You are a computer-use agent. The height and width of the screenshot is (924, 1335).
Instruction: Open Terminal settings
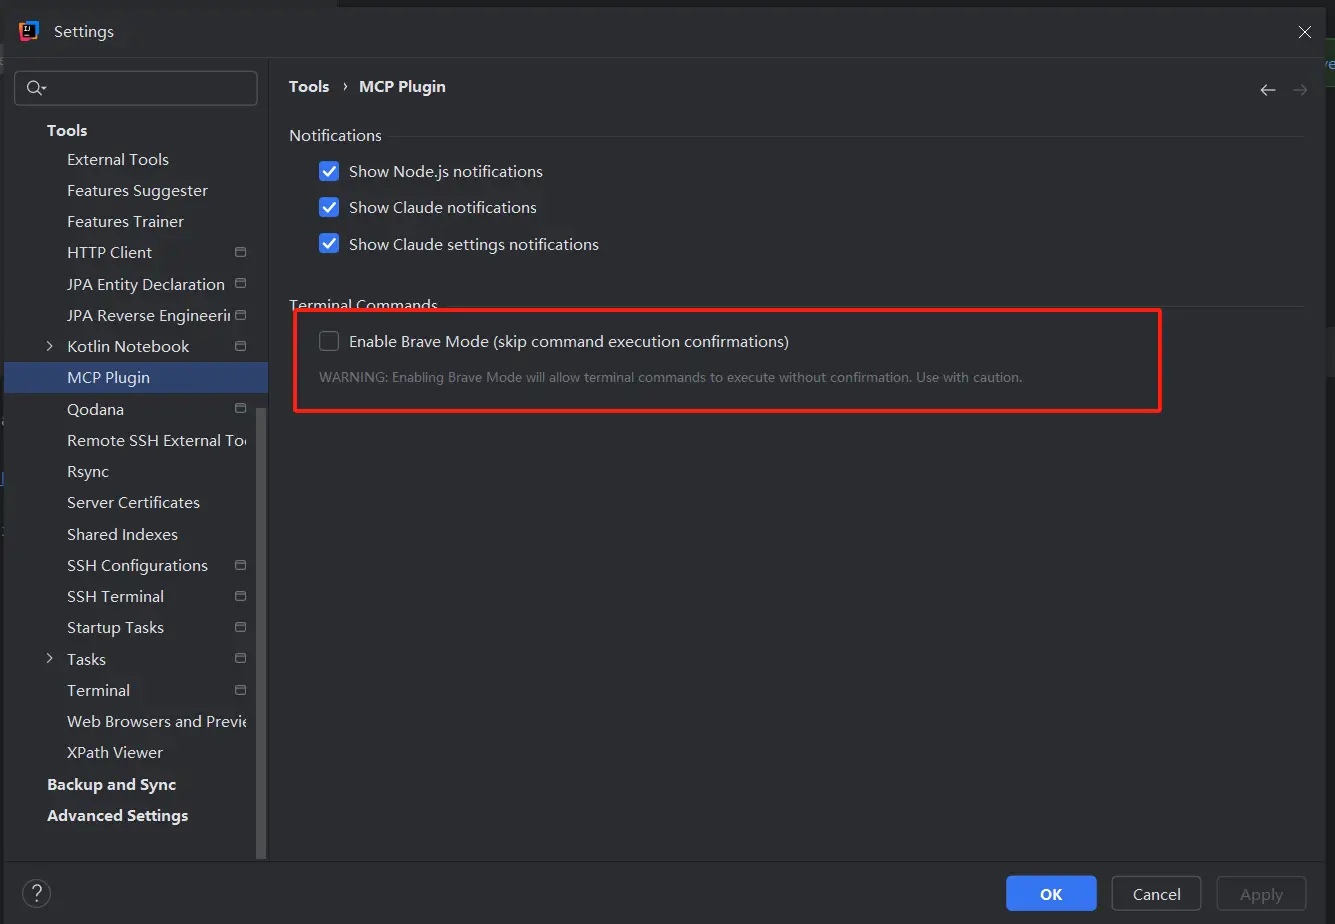98,690
